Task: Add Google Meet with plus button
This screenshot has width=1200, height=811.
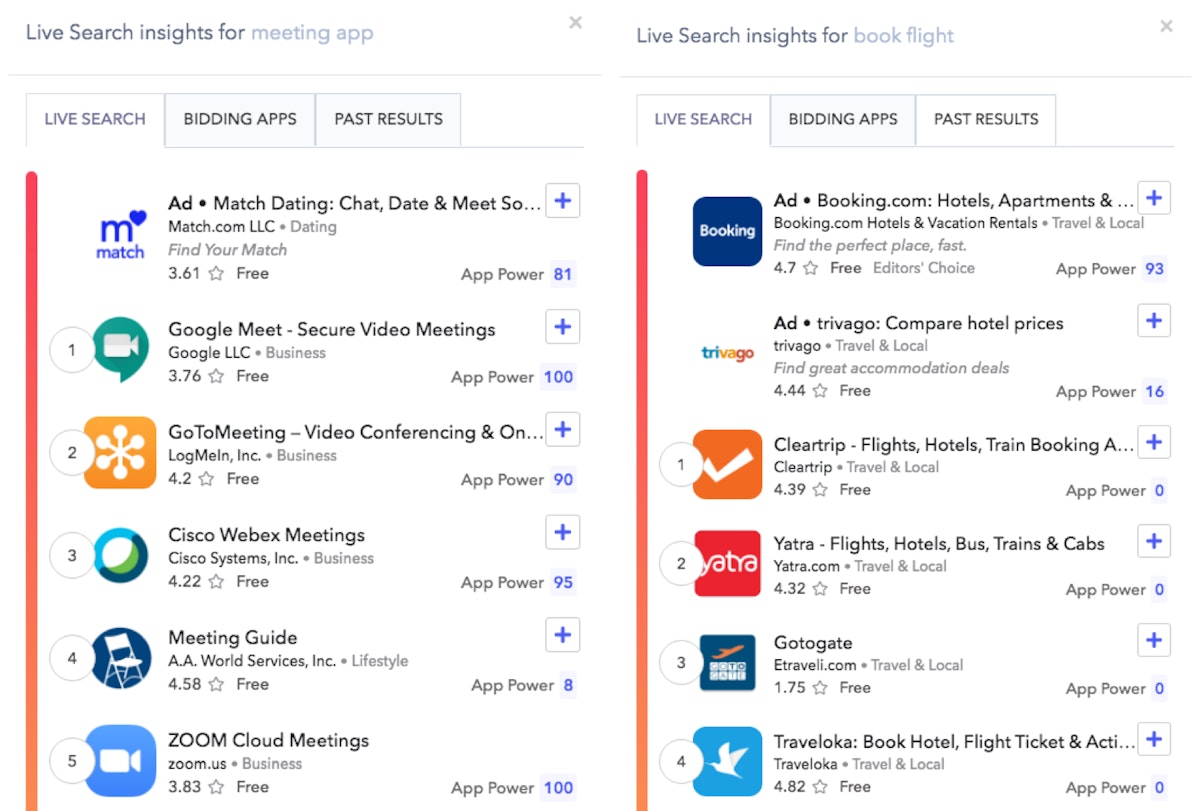Action: point(562,327)
